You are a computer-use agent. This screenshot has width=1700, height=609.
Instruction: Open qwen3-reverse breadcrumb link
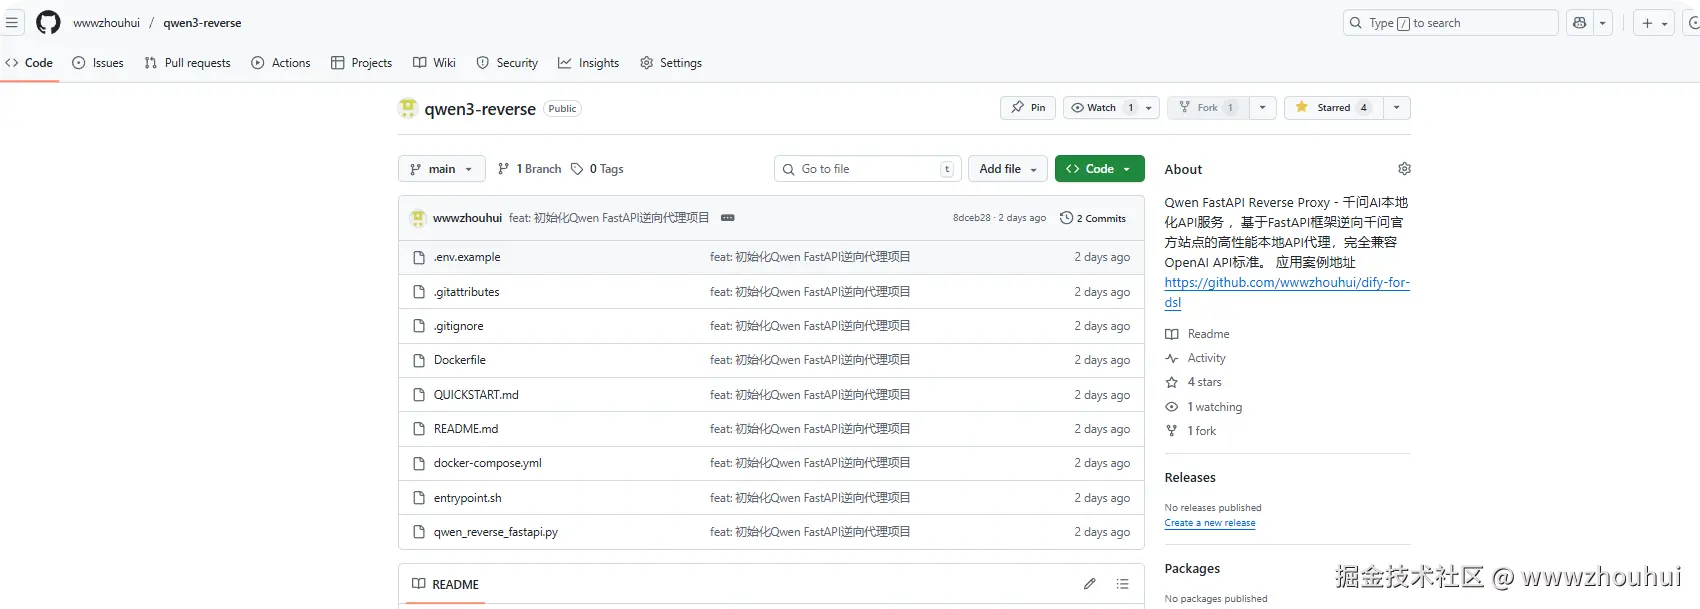pos(202,23)
